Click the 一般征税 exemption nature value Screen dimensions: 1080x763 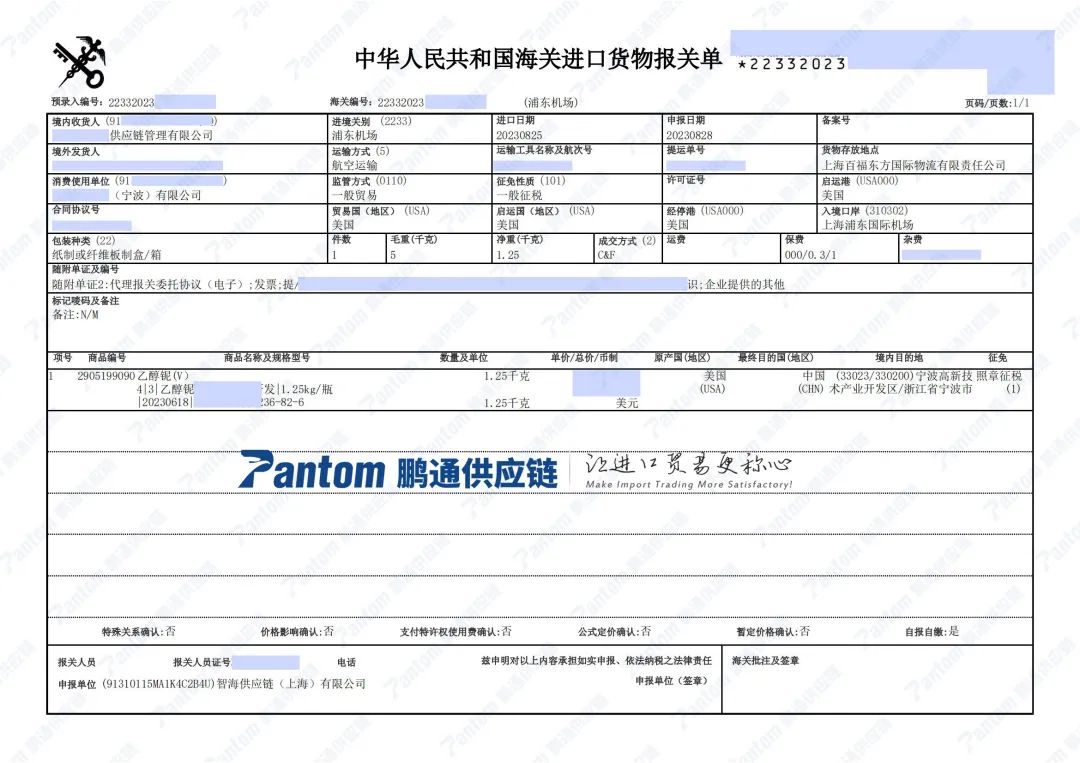(517, 195)
